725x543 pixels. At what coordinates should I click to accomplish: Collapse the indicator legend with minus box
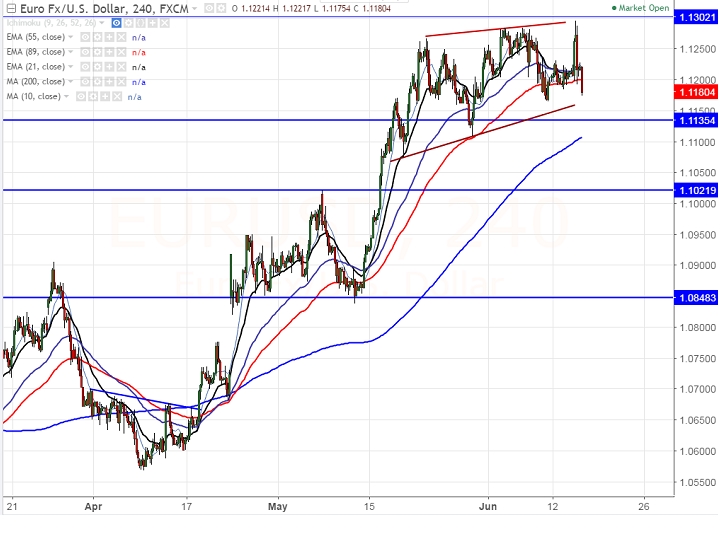pos(11,8)
